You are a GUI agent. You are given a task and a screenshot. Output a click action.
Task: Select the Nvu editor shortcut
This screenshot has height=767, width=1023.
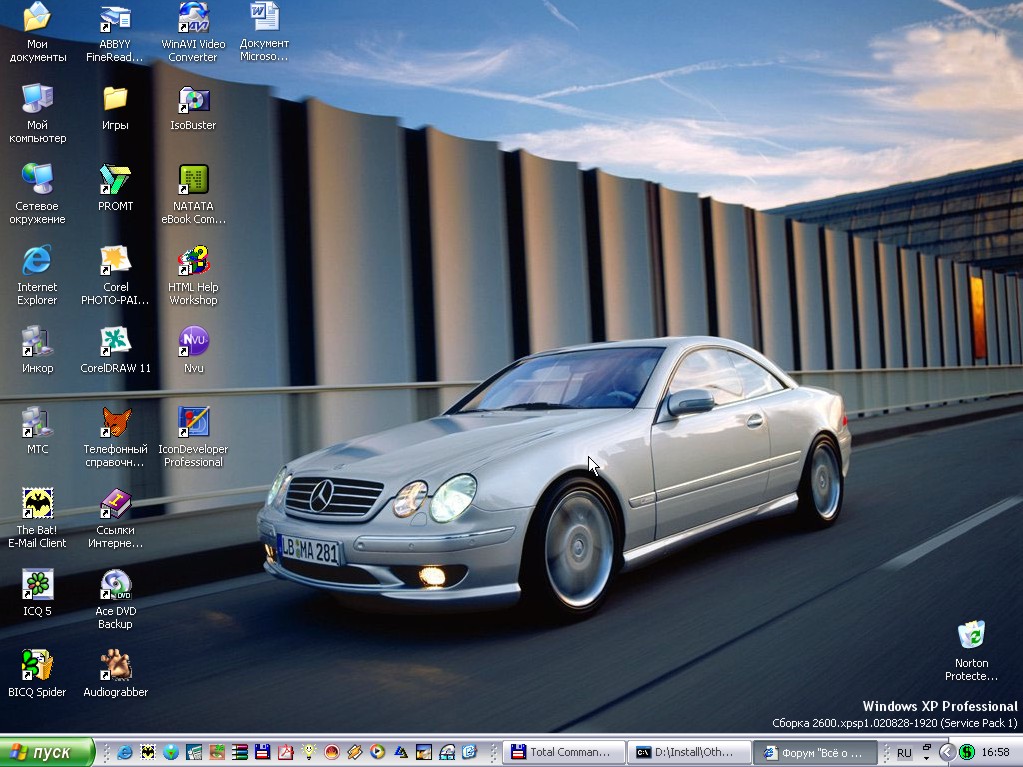click(x=193, y=343)
